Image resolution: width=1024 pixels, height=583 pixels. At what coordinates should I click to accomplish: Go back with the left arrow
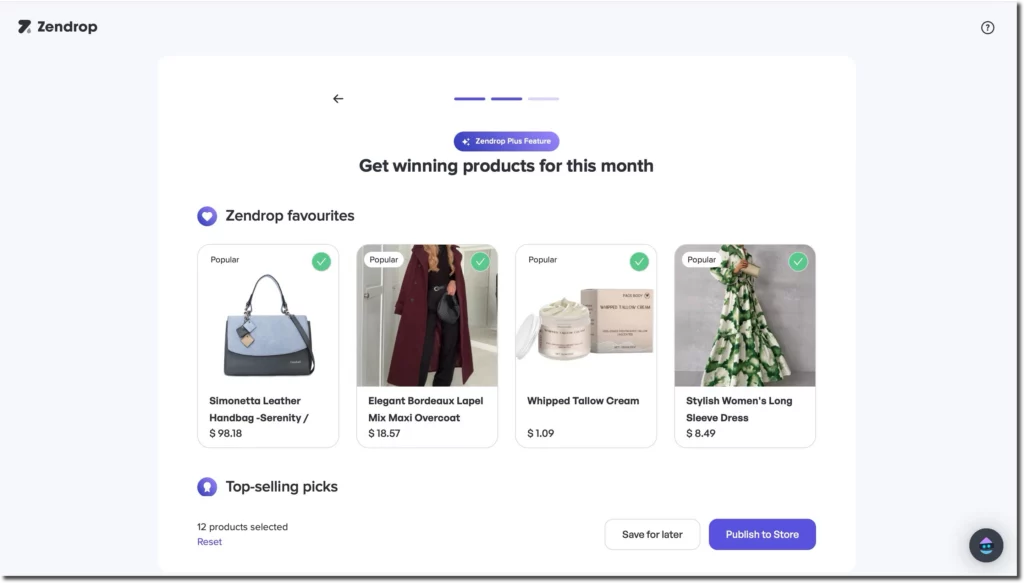point(338,99)
